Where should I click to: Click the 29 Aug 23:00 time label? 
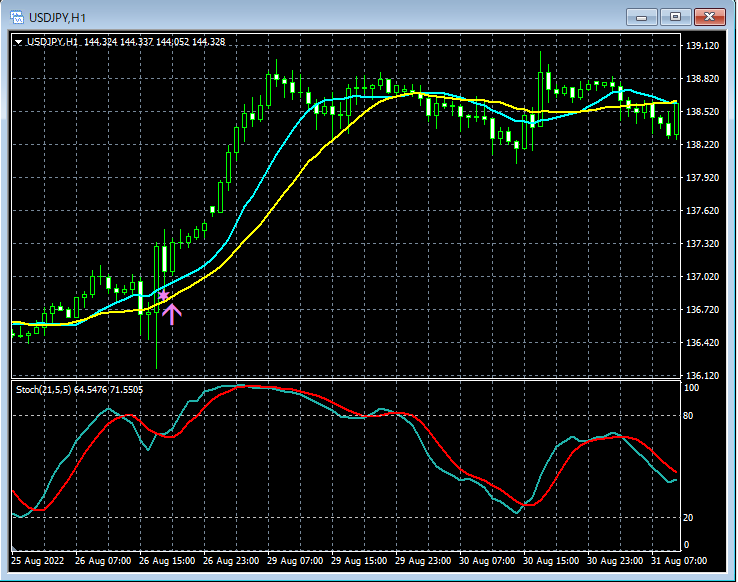click(x=423, y=560)
